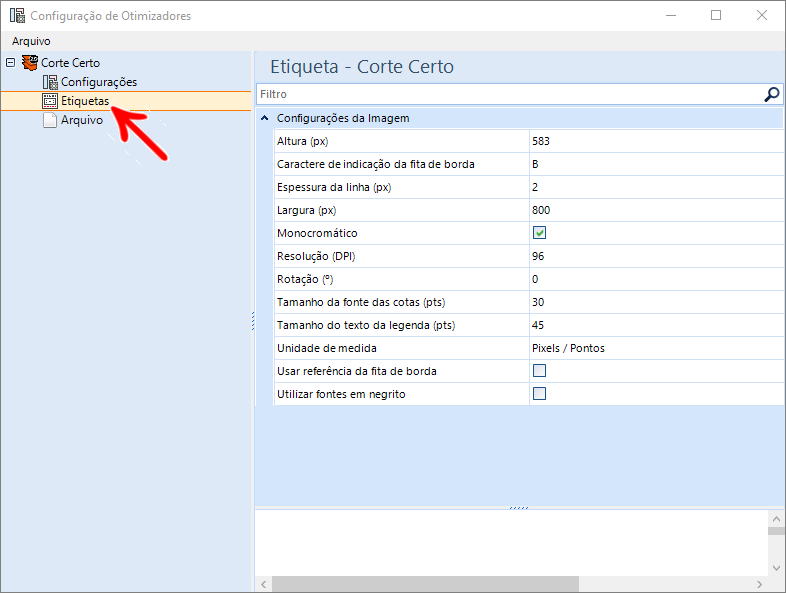Minimize the Configuração de Otimizadores window
Viewport: 786px width, 593px height.
point(671,16)
